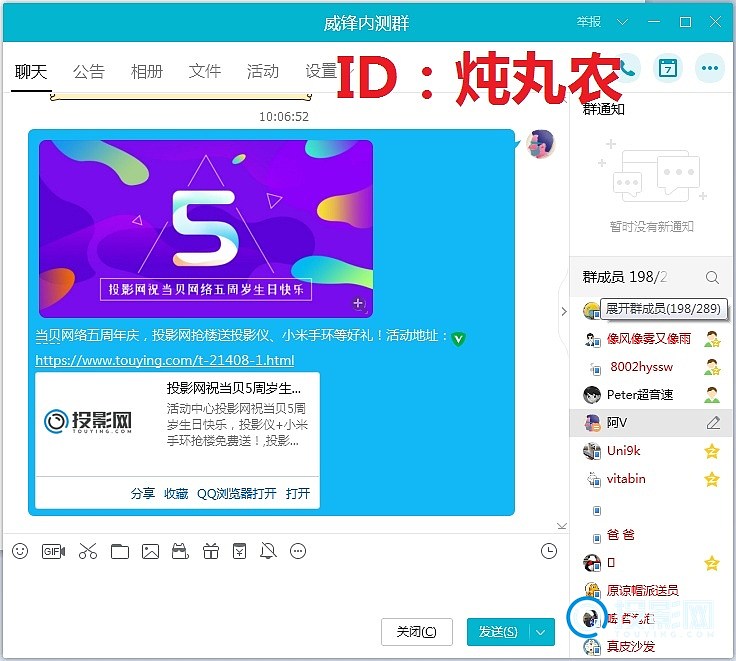
Task: Click the sender avatar beside the message
Action: pyautogui.click(x=540, y=144)
